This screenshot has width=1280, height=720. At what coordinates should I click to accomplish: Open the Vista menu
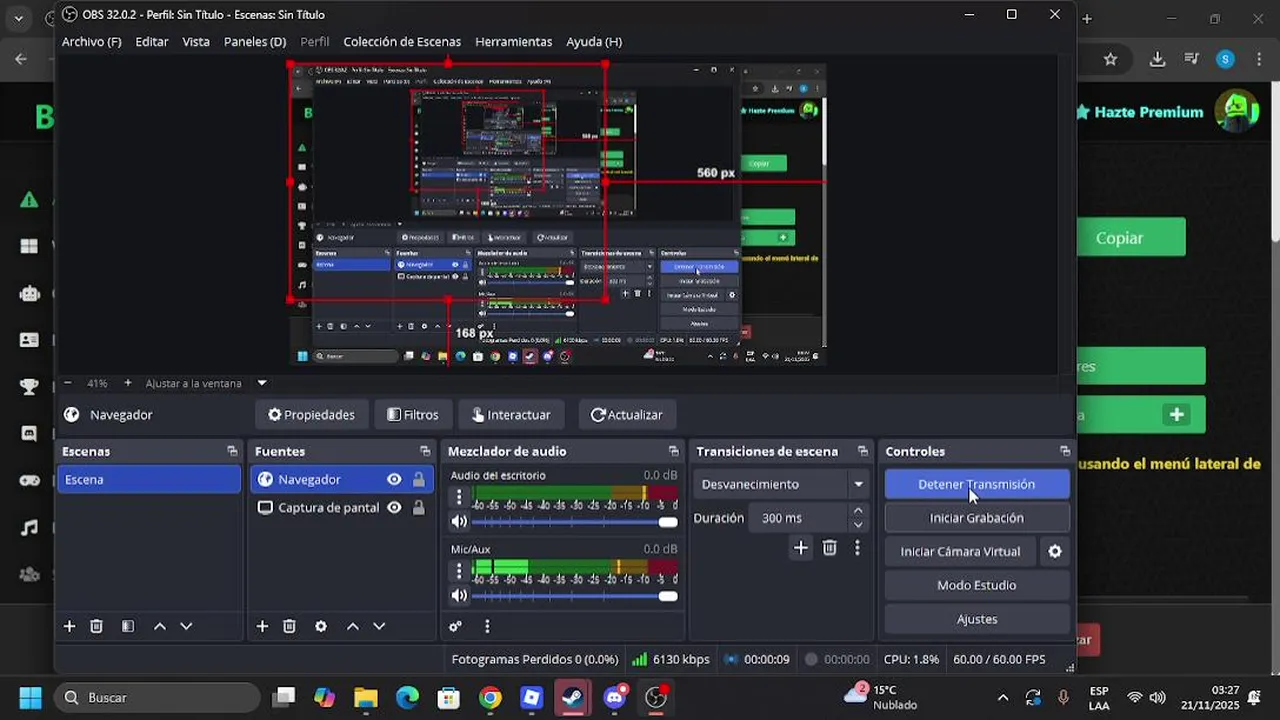(x=196, y=42)
